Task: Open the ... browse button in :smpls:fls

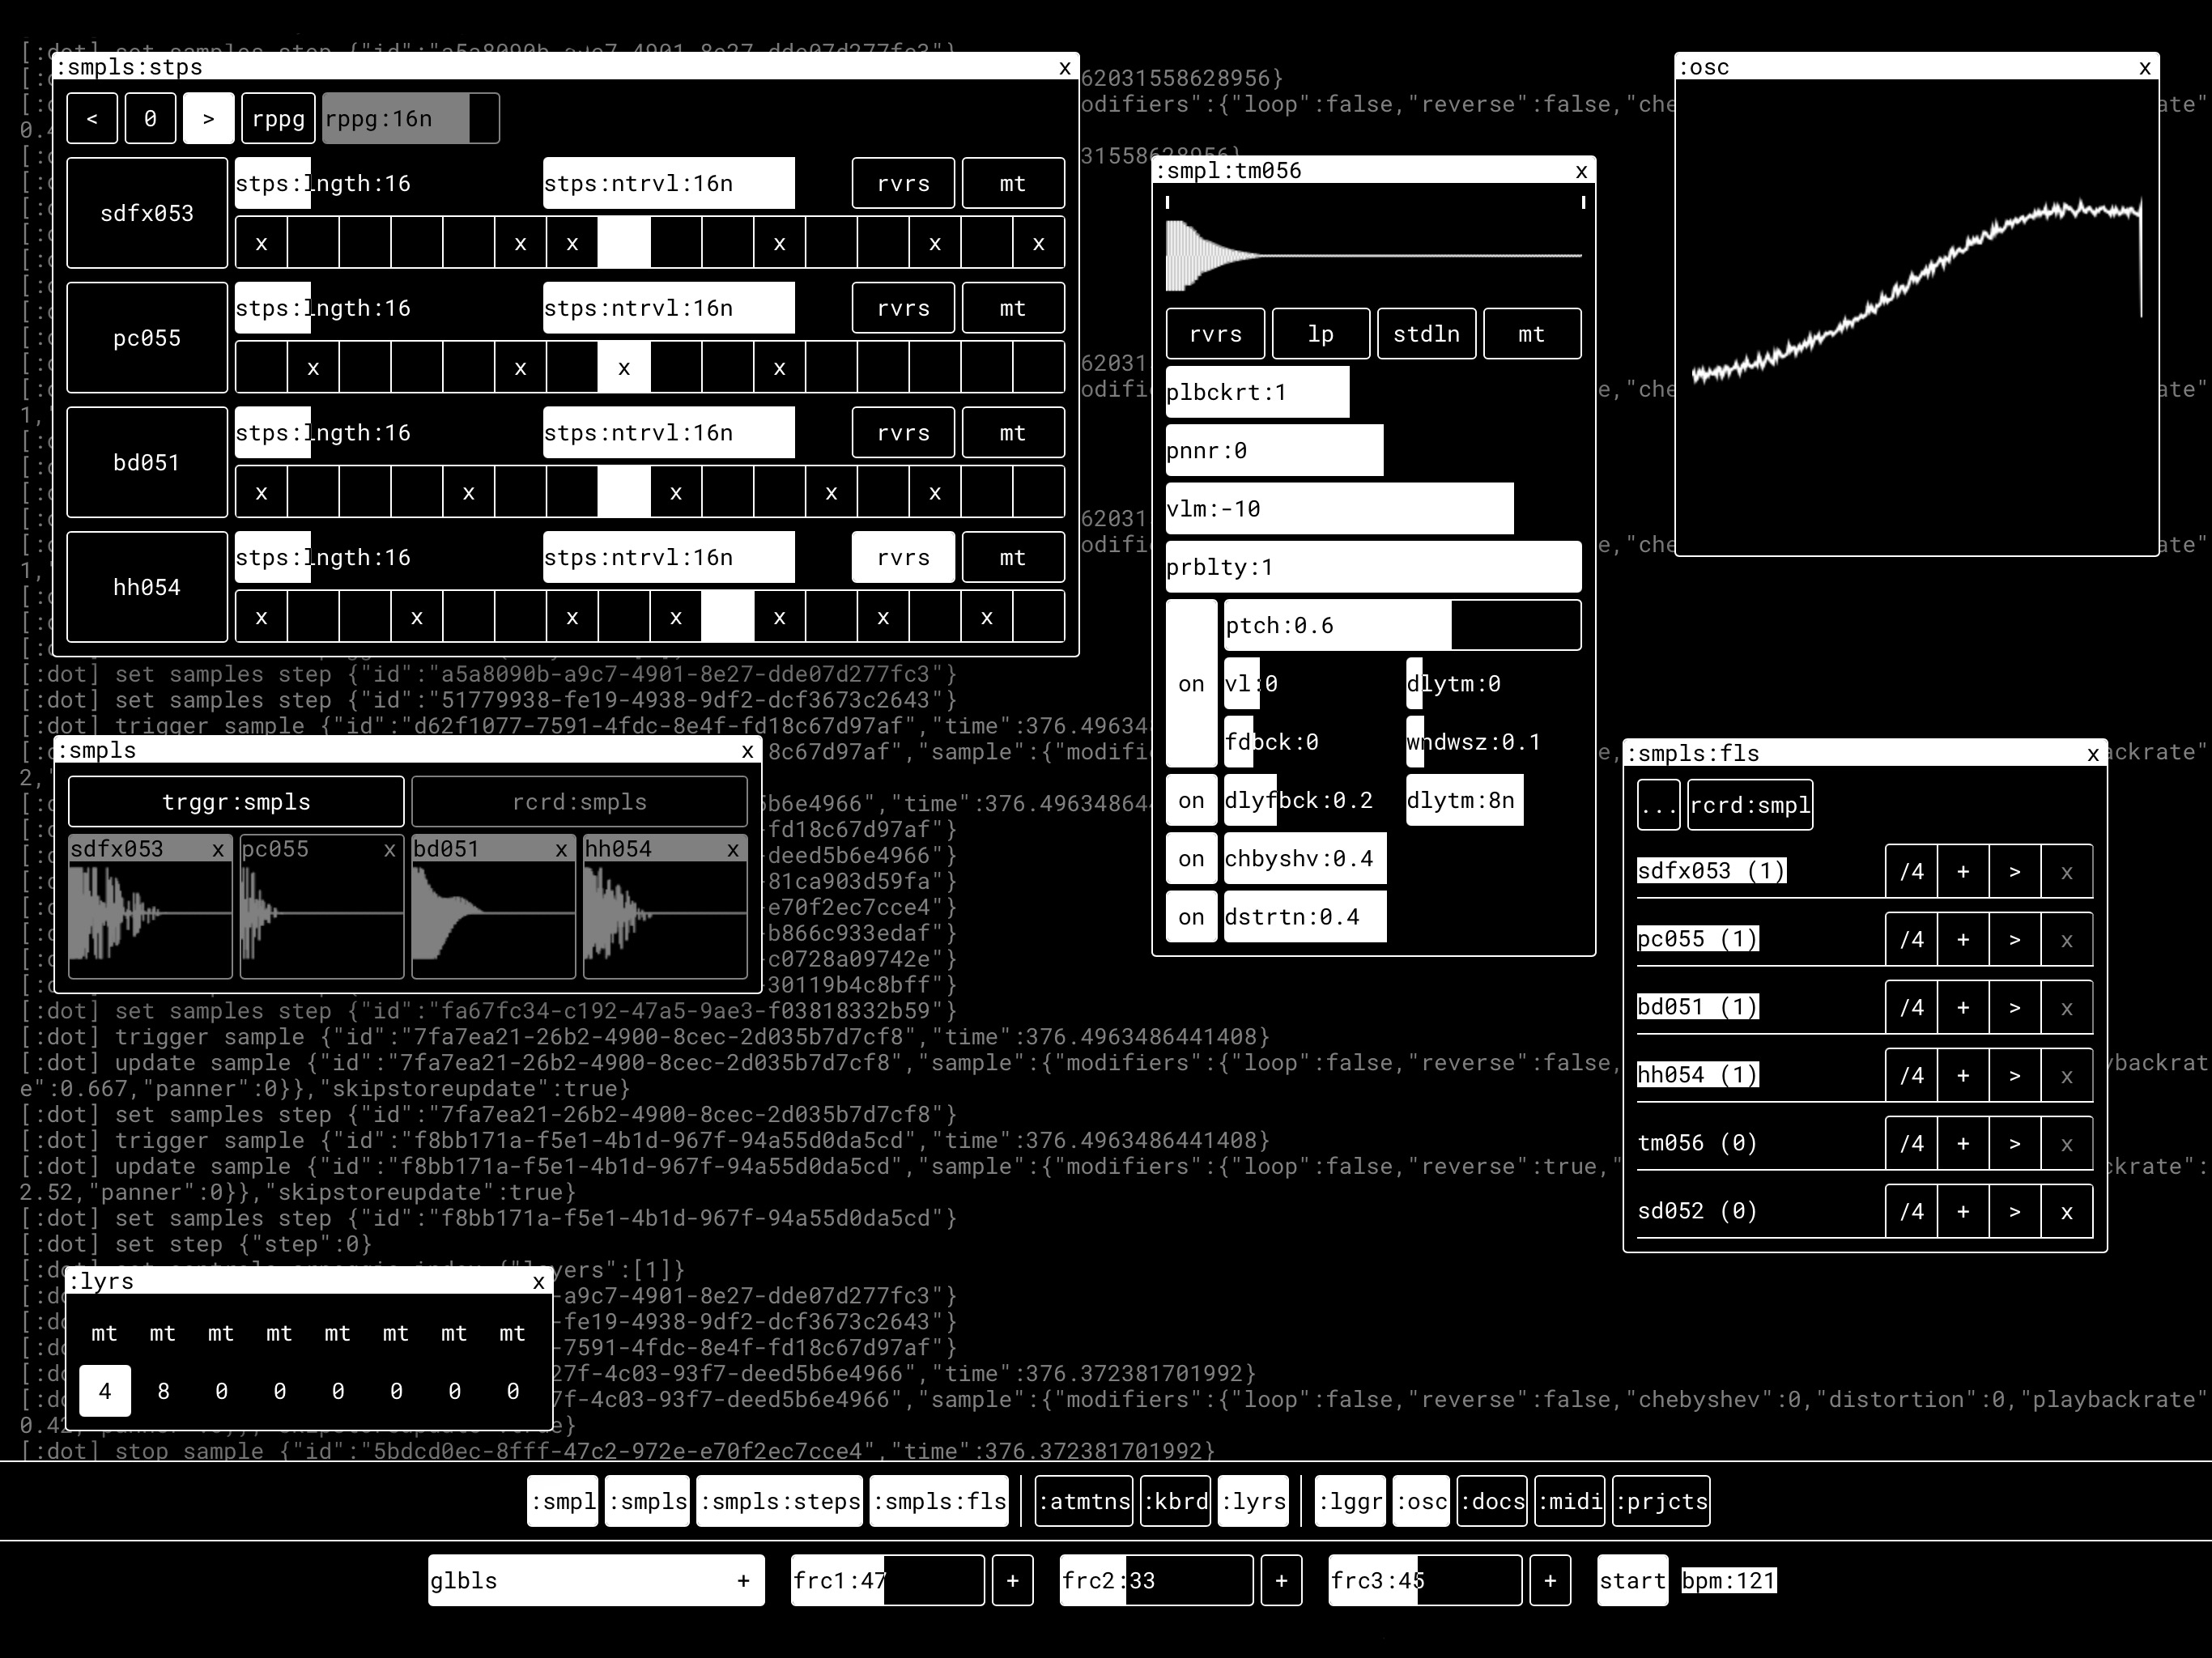Action: point(1659,805)
